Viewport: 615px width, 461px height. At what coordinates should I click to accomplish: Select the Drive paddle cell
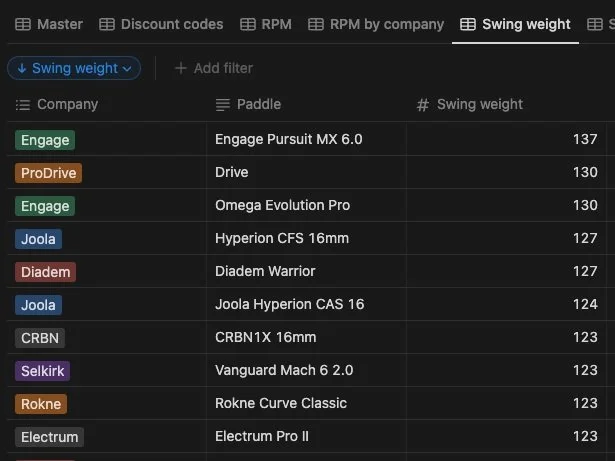pyautogui.click(x=306, y=172)
